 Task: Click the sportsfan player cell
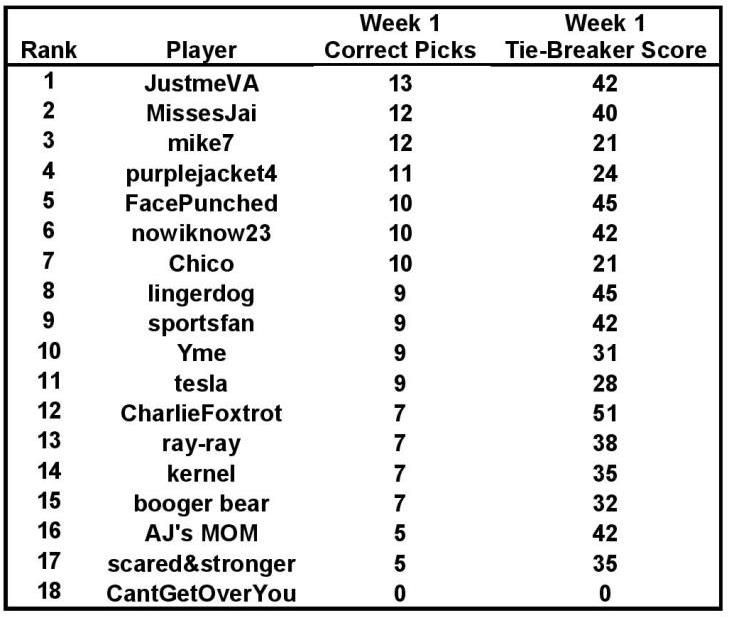201,324
